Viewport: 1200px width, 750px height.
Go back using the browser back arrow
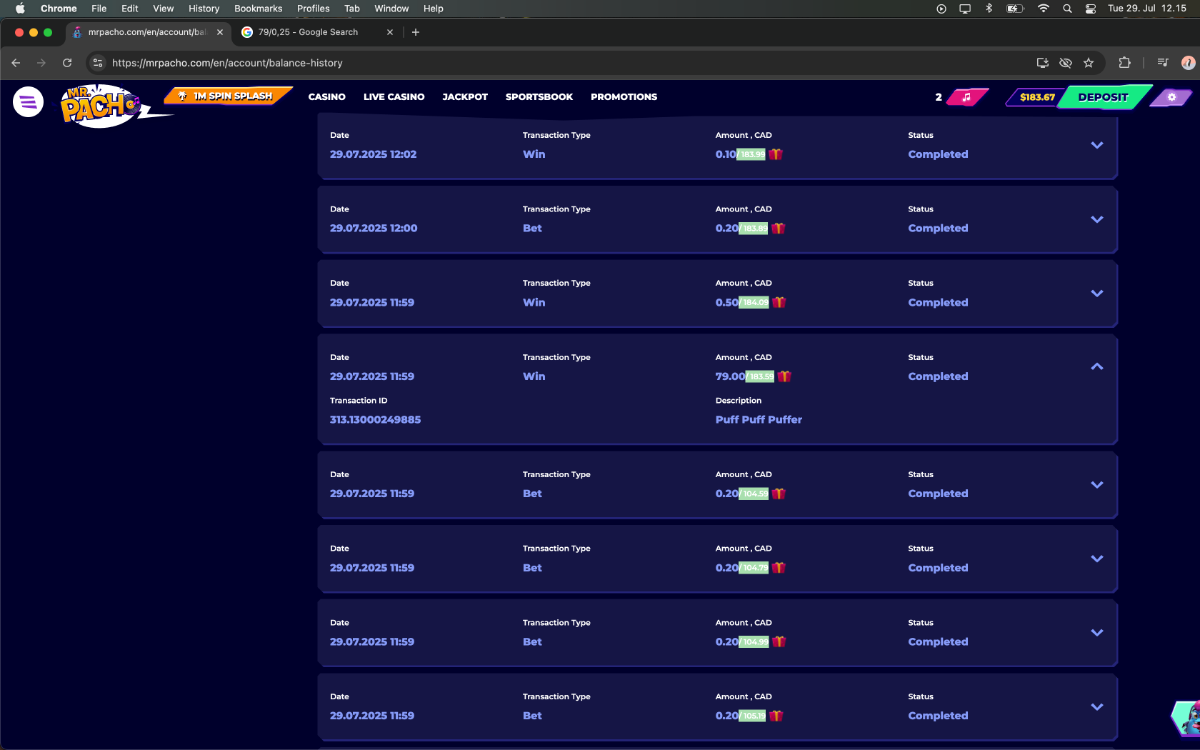pyautogui.click(x=16, y=62)
